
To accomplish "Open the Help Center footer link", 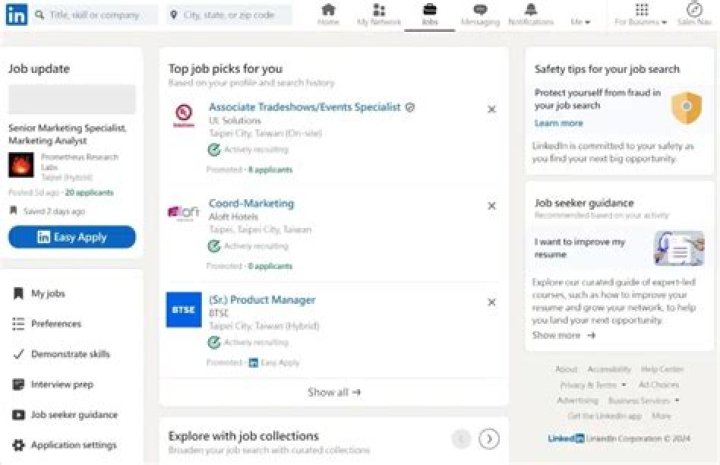I will (x=662, y=369).
